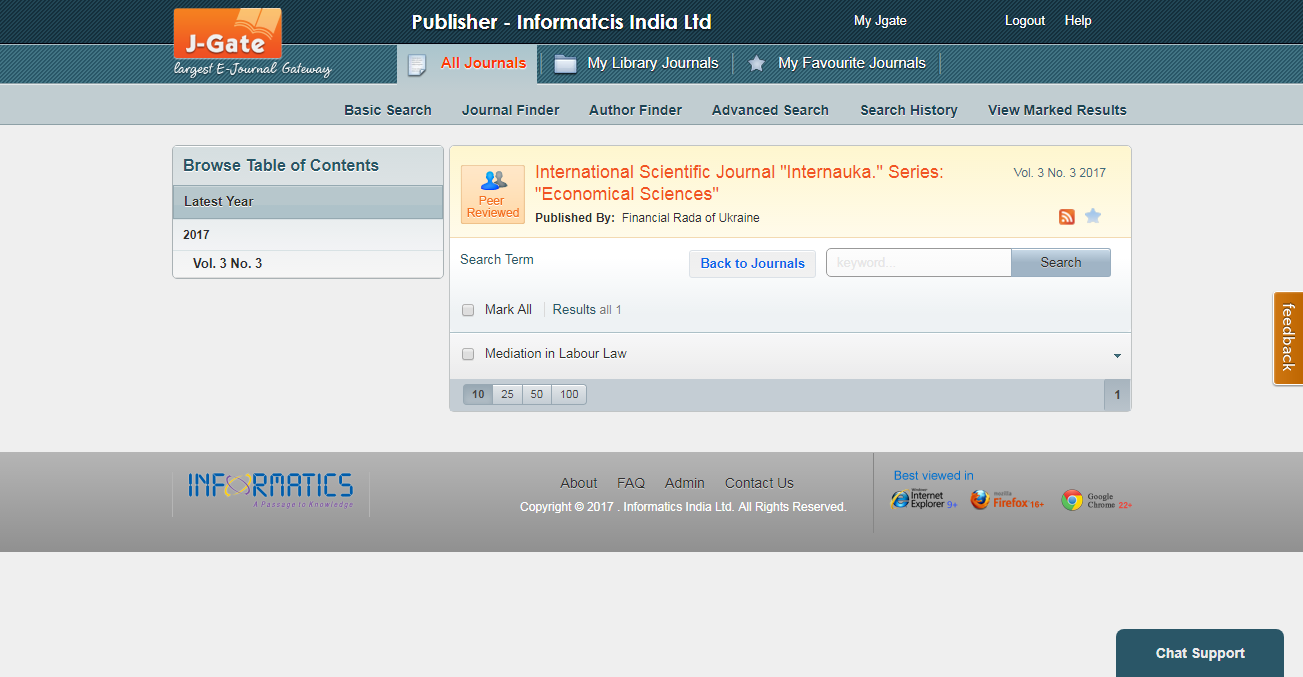Go to Basic Search
Screen dimensions: 1303x677
[388, 110]
